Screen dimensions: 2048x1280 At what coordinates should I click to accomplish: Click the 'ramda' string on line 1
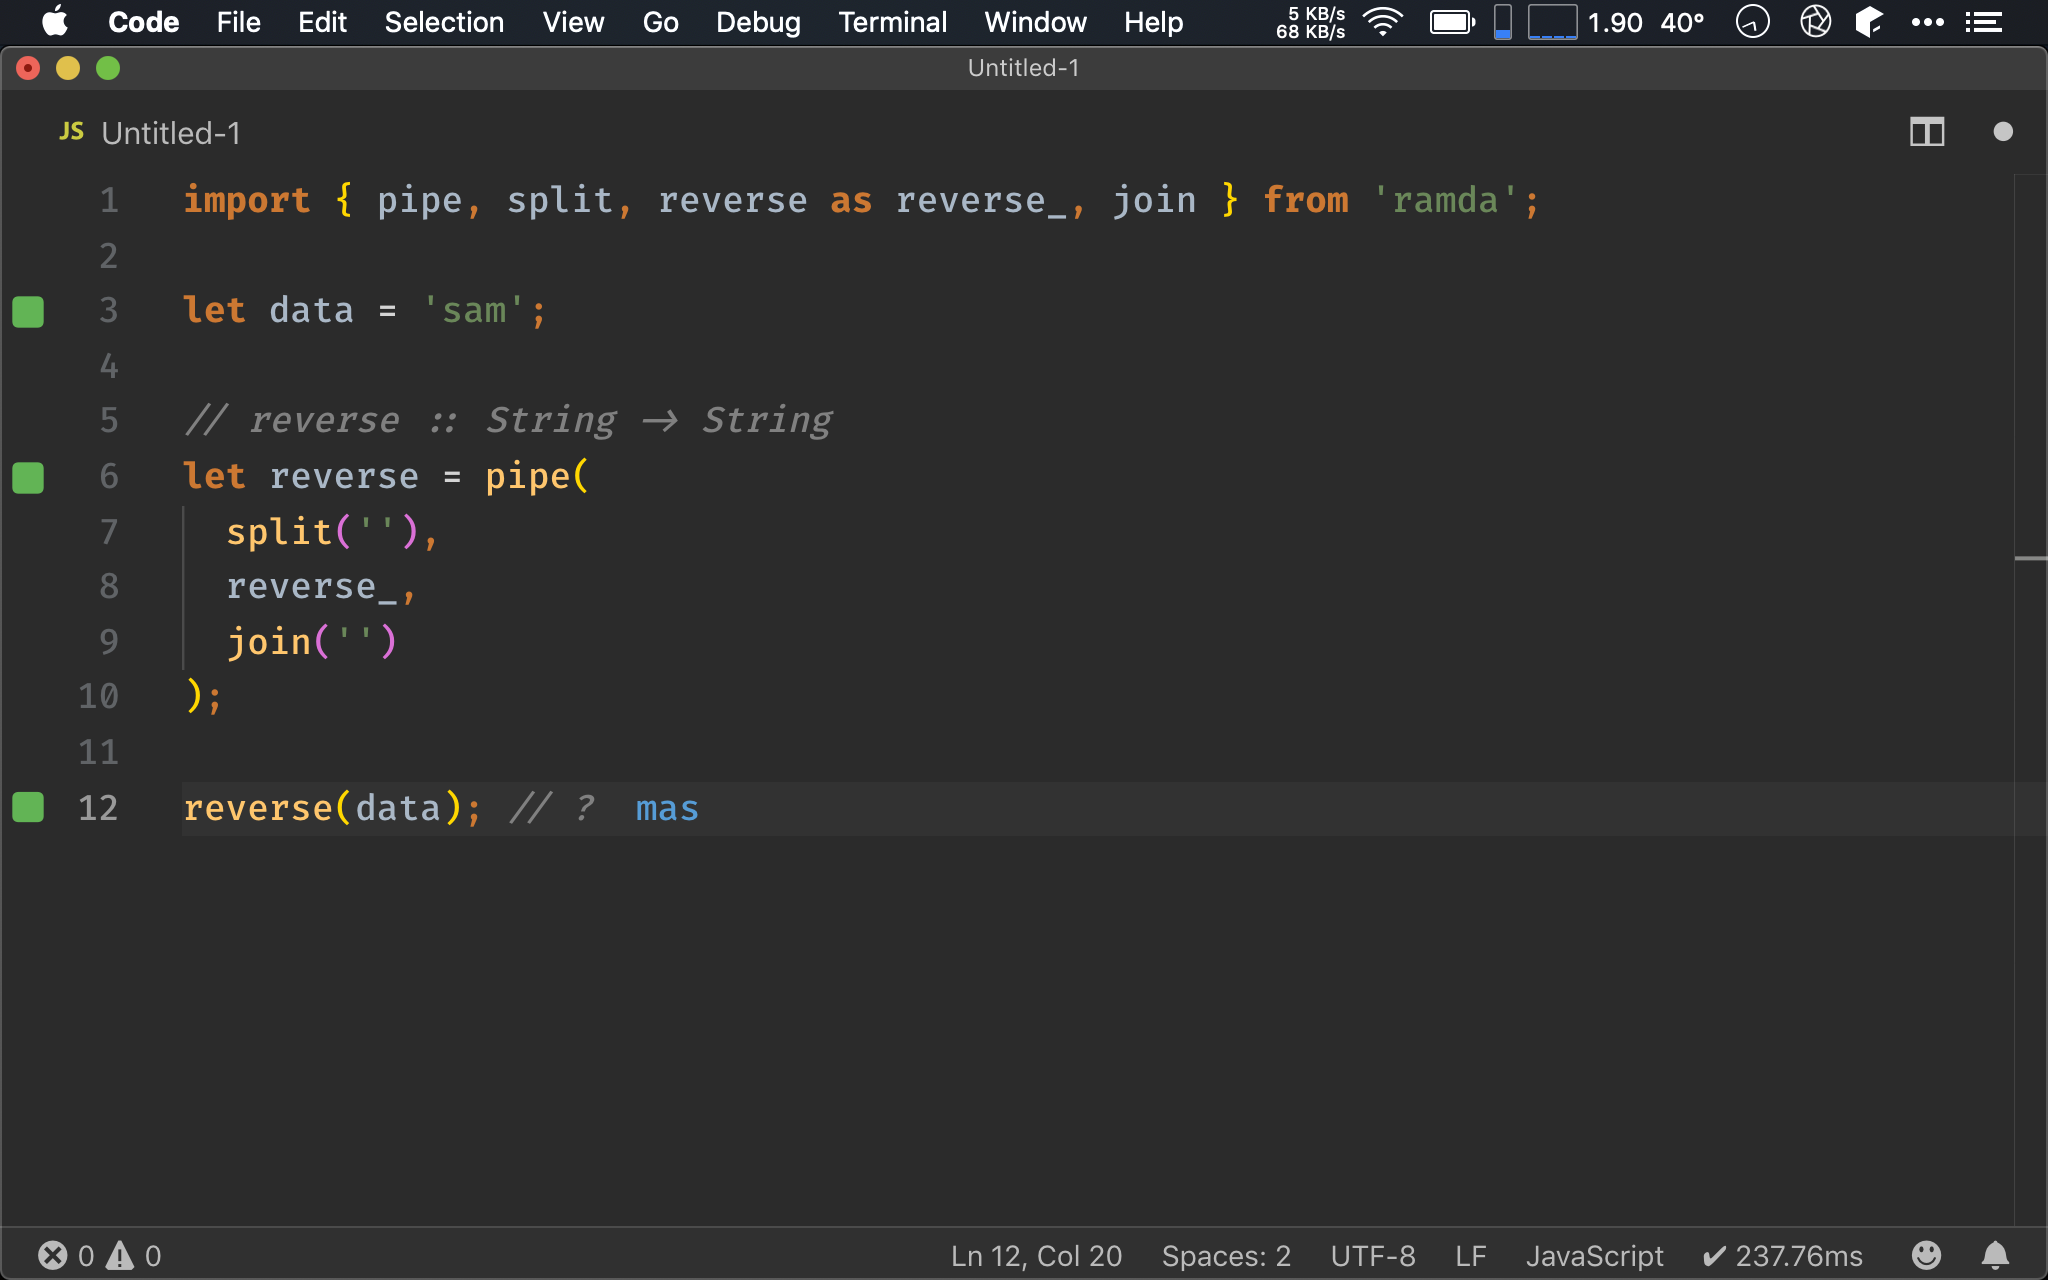(x=1445, y=200)
